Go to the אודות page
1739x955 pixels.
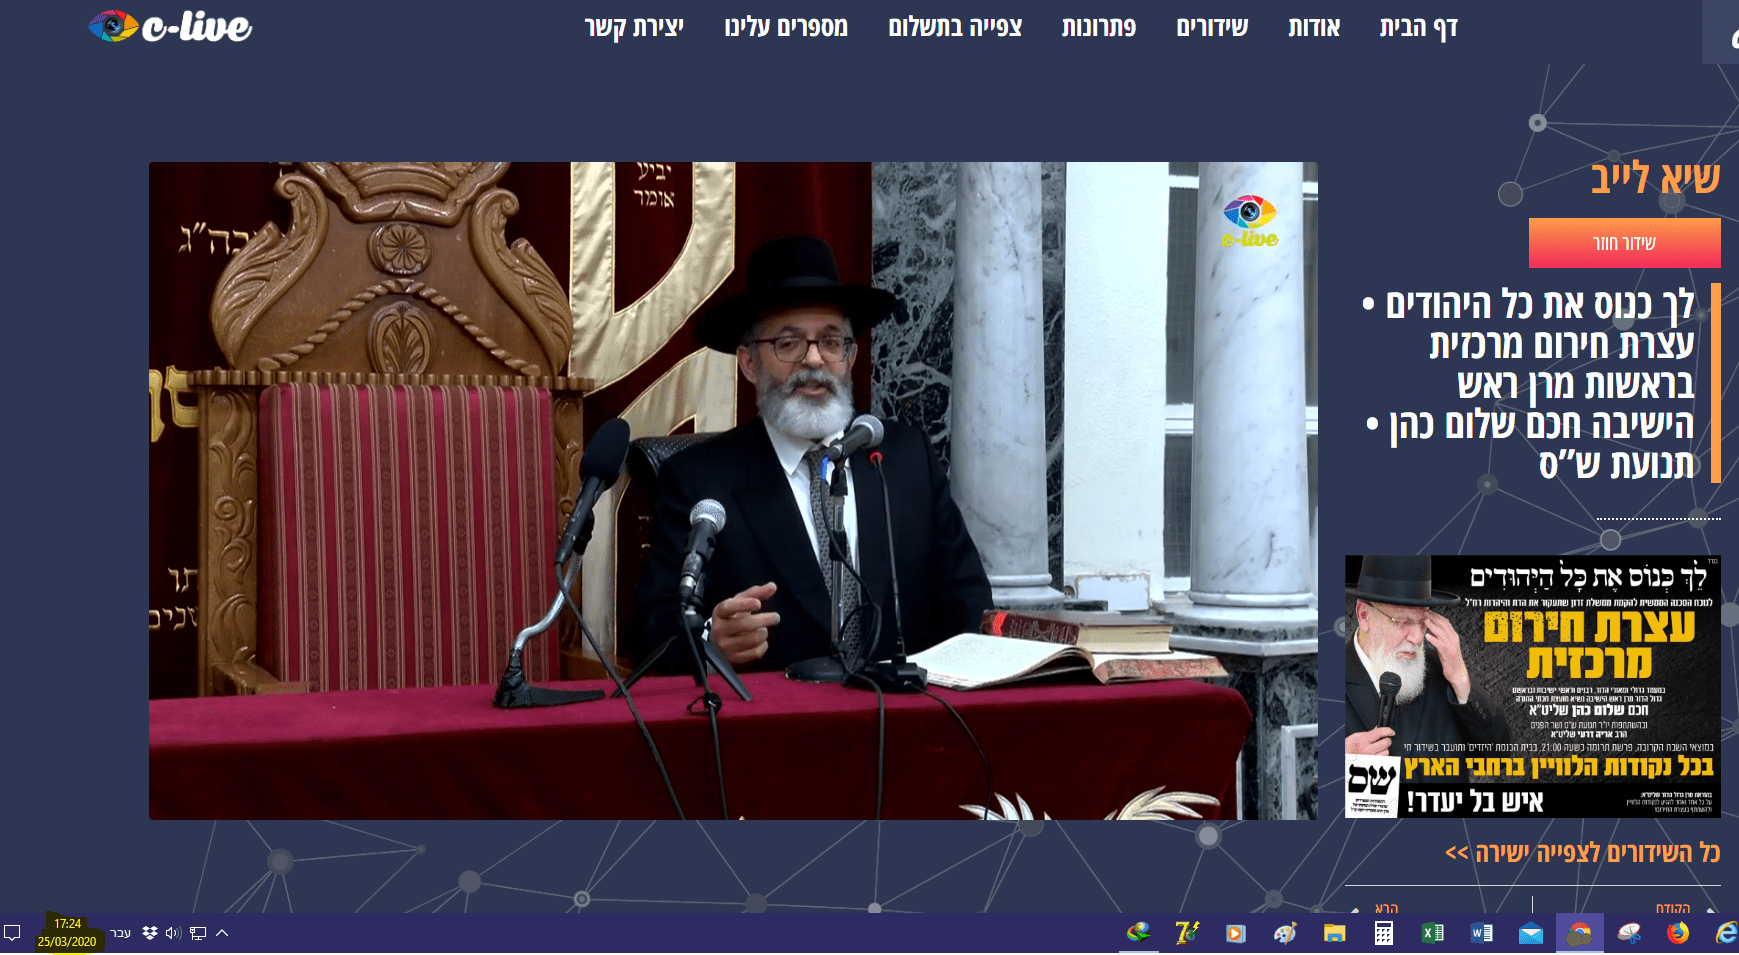click(x=1314, y=27)
